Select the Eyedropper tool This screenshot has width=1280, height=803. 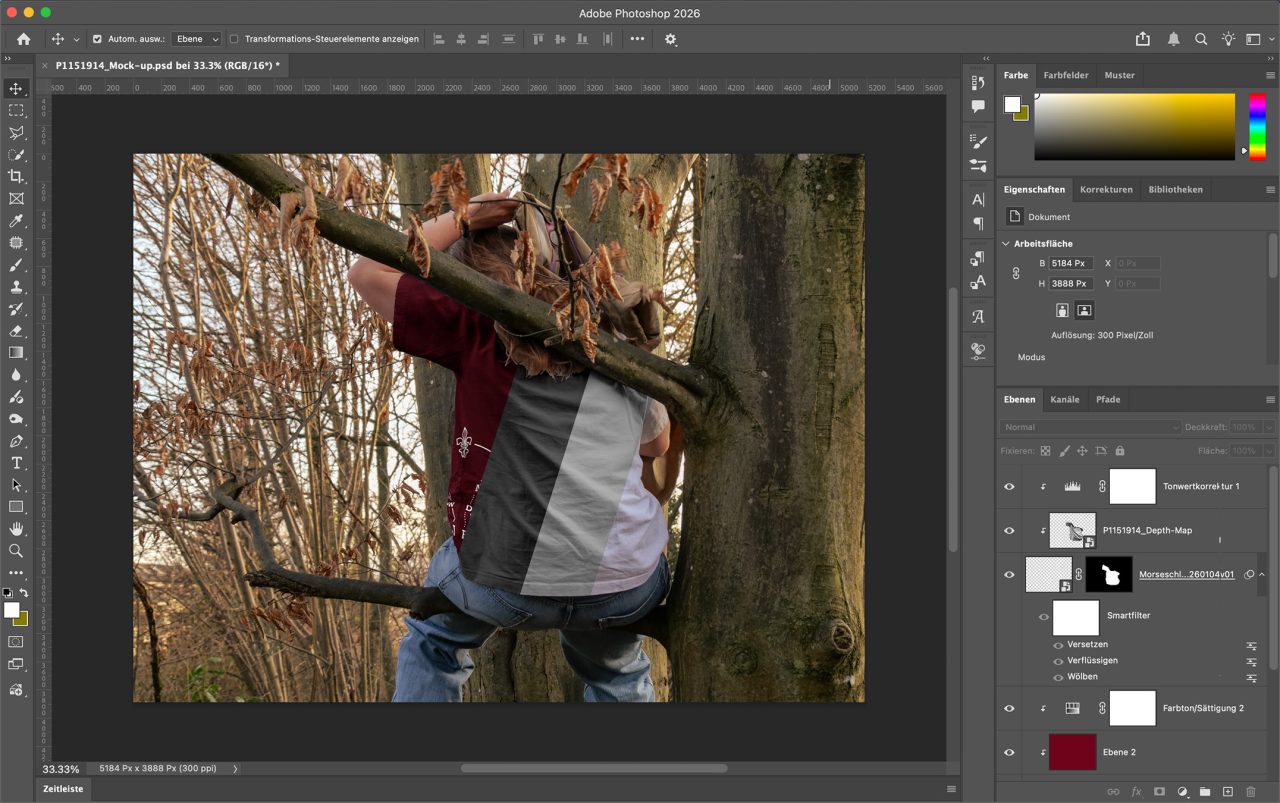tap(16, 221)
